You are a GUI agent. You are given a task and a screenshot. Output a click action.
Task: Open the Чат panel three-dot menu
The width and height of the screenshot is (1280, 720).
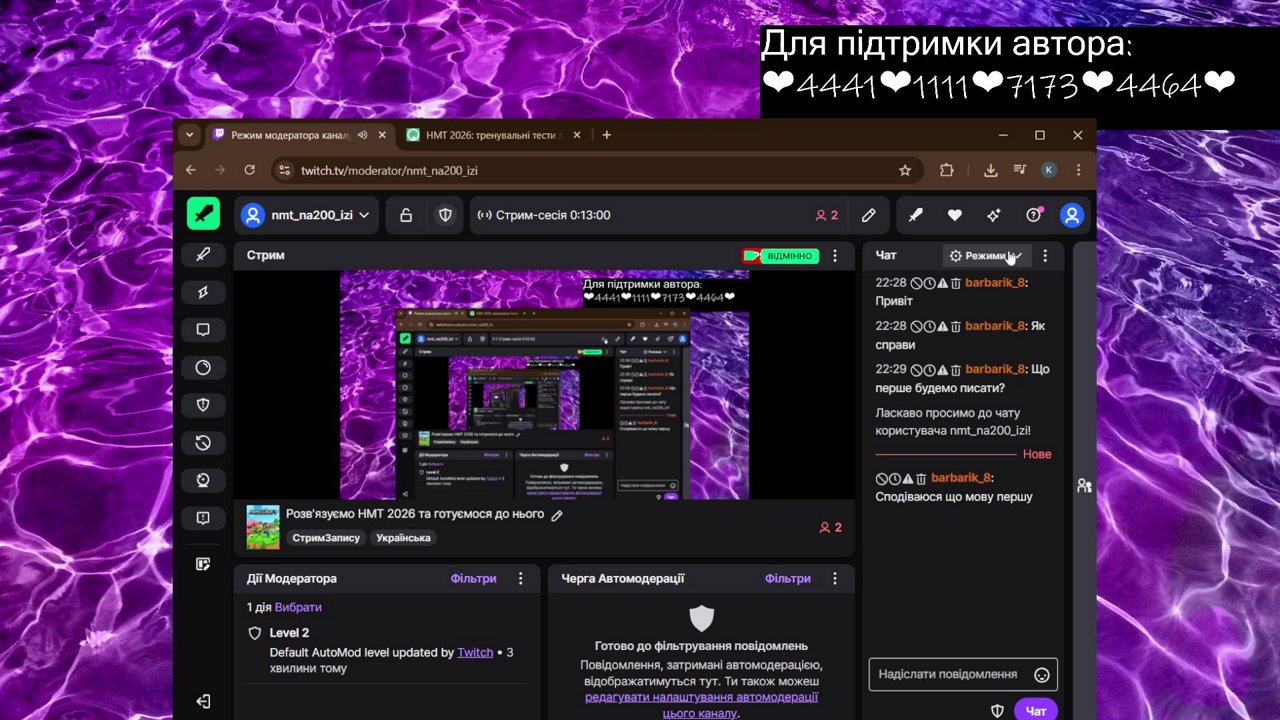[x=1045, y=256]
